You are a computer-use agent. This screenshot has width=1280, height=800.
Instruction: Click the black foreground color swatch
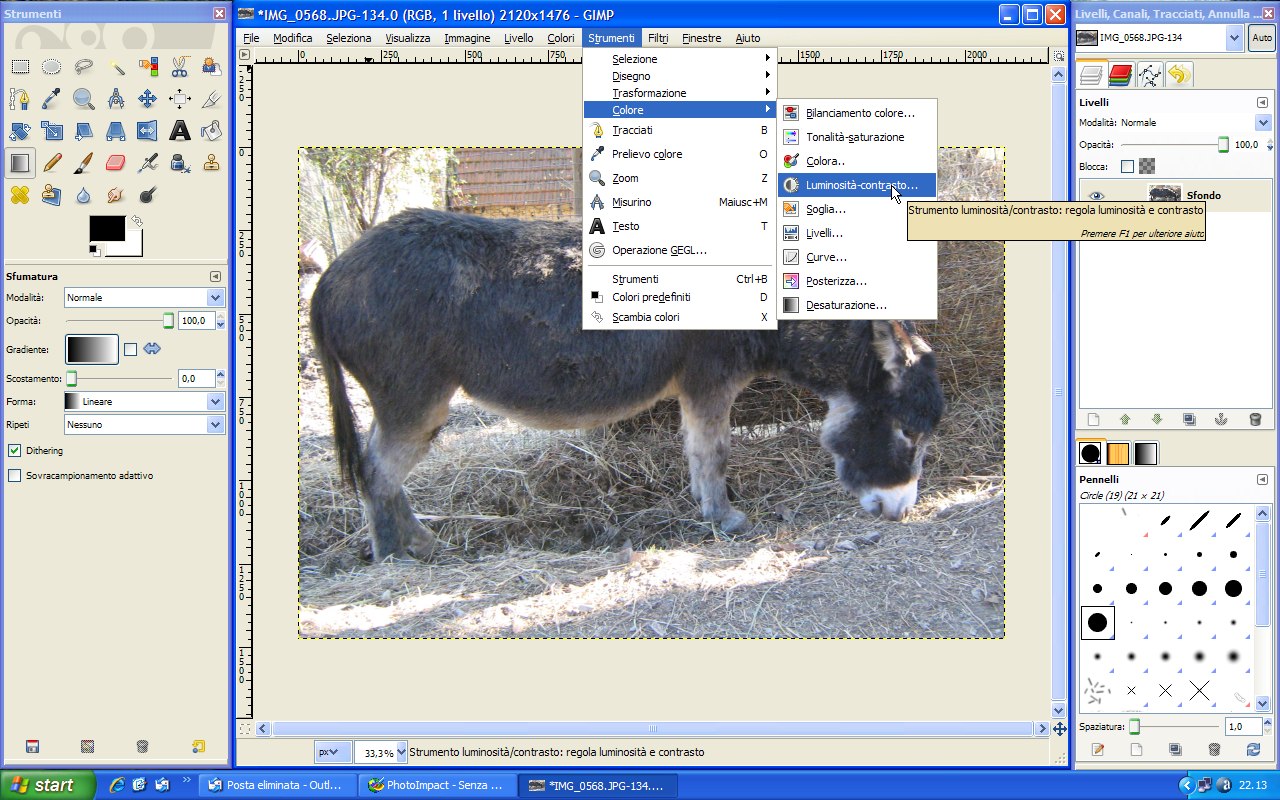107,228
